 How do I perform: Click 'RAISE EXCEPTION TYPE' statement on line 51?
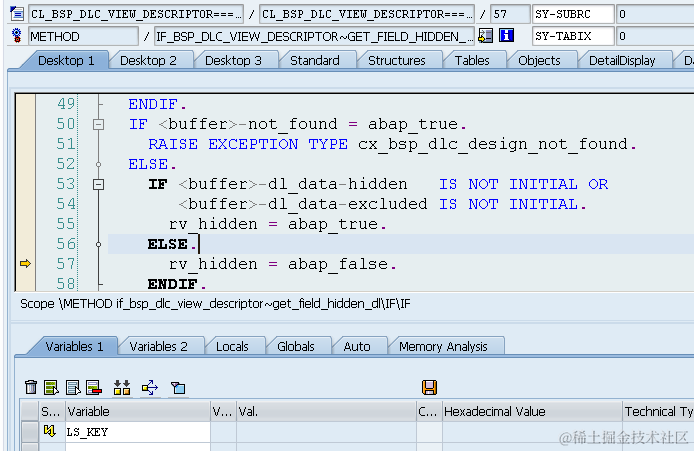[x=248, y=144]
